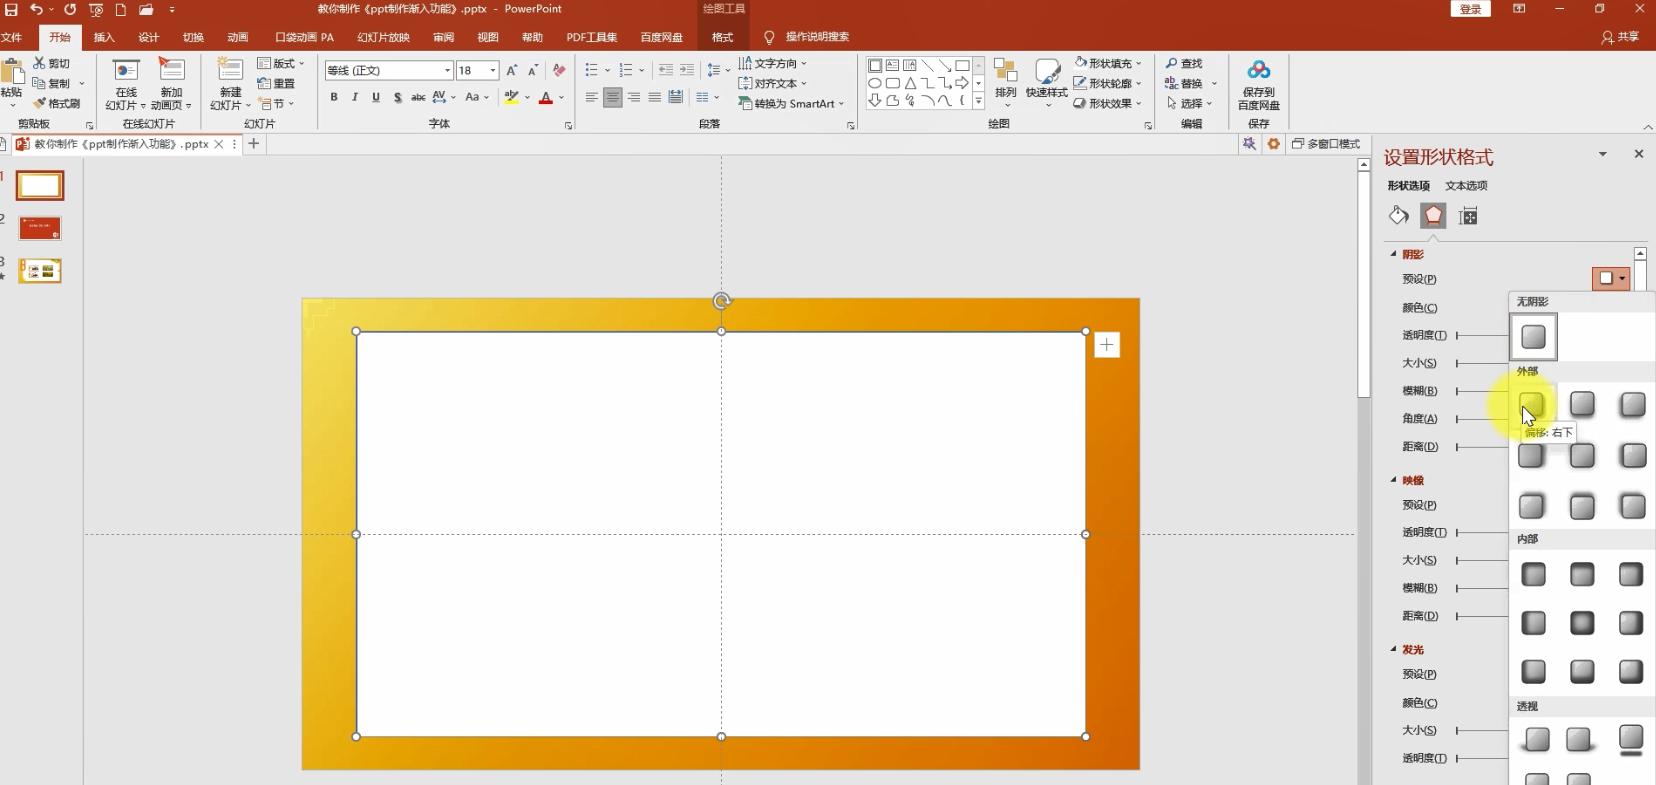
Task: Toggle Underline text formatting
Action: tap(376, 97)
